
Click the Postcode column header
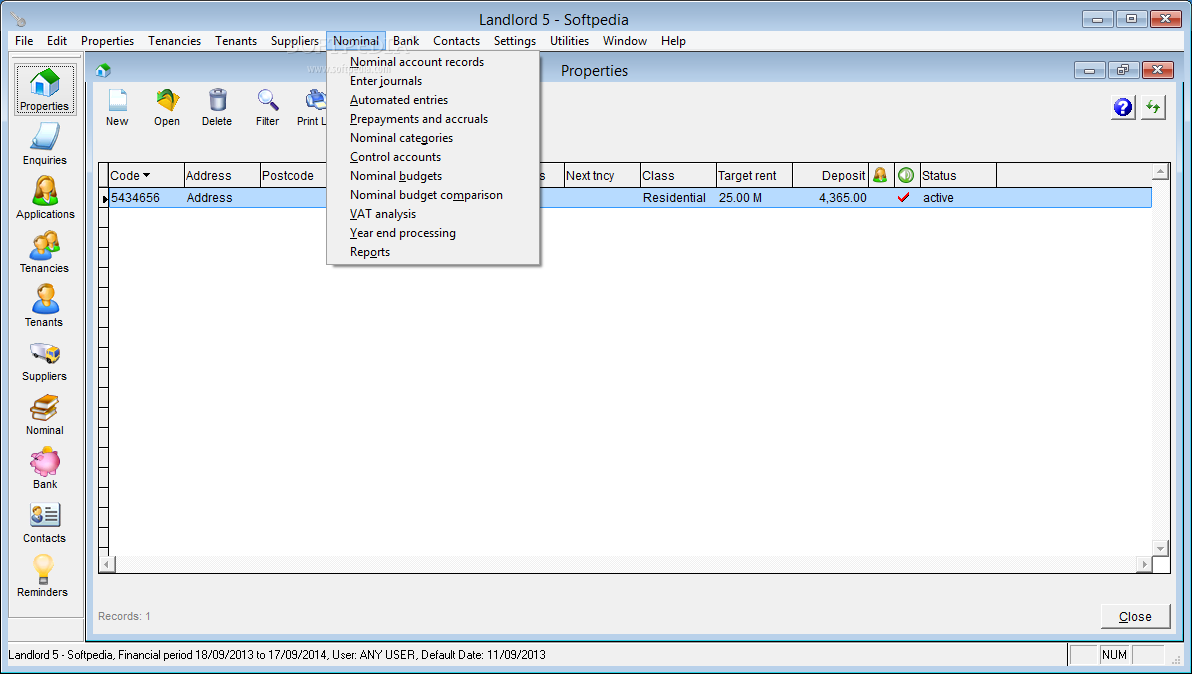click(x=293, y=176)
